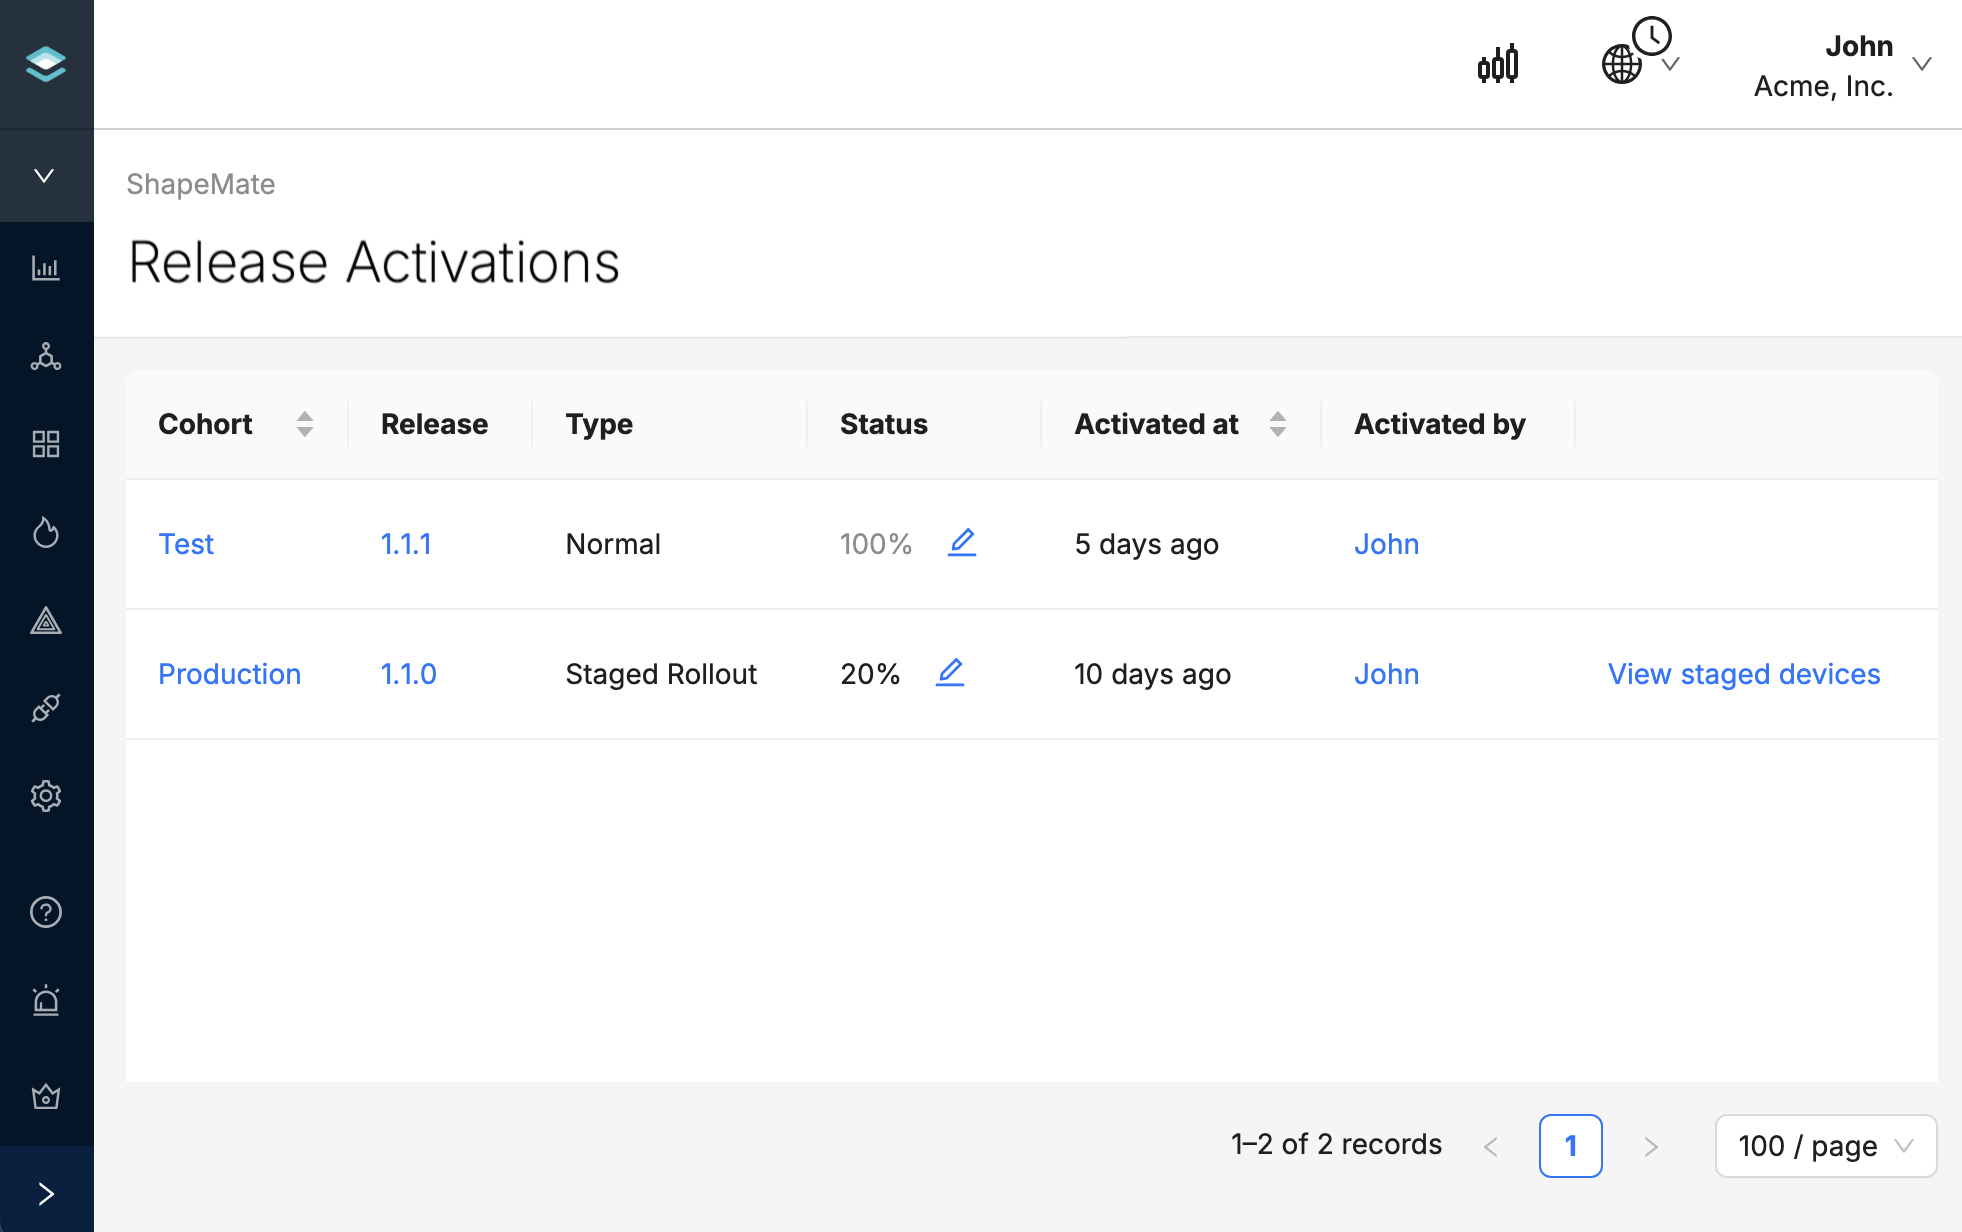
Task: Click the View staged devices link
Action: [1743, 674]
